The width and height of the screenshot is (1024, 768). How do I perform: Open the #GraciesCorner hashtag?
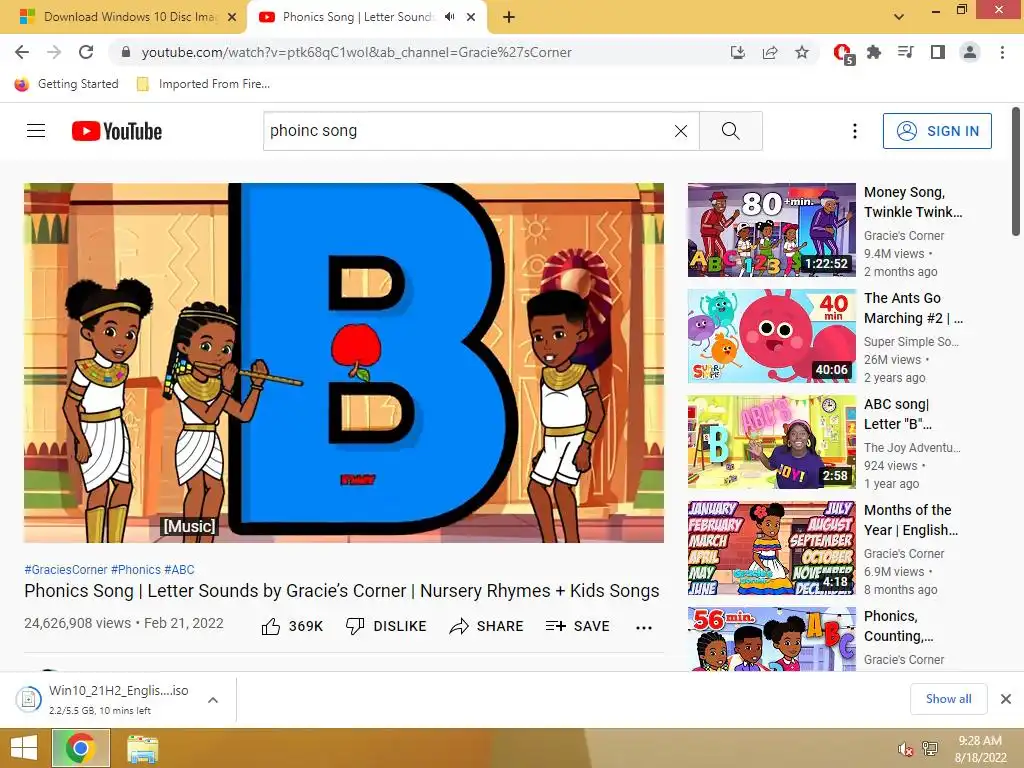coord(66,569)
